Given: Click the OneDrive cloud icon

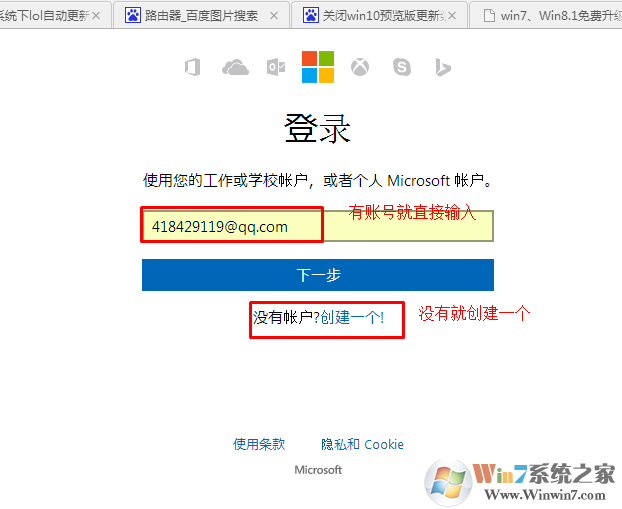Looking at the screenshot, I should pyautogui.click(x=235, y=67).
